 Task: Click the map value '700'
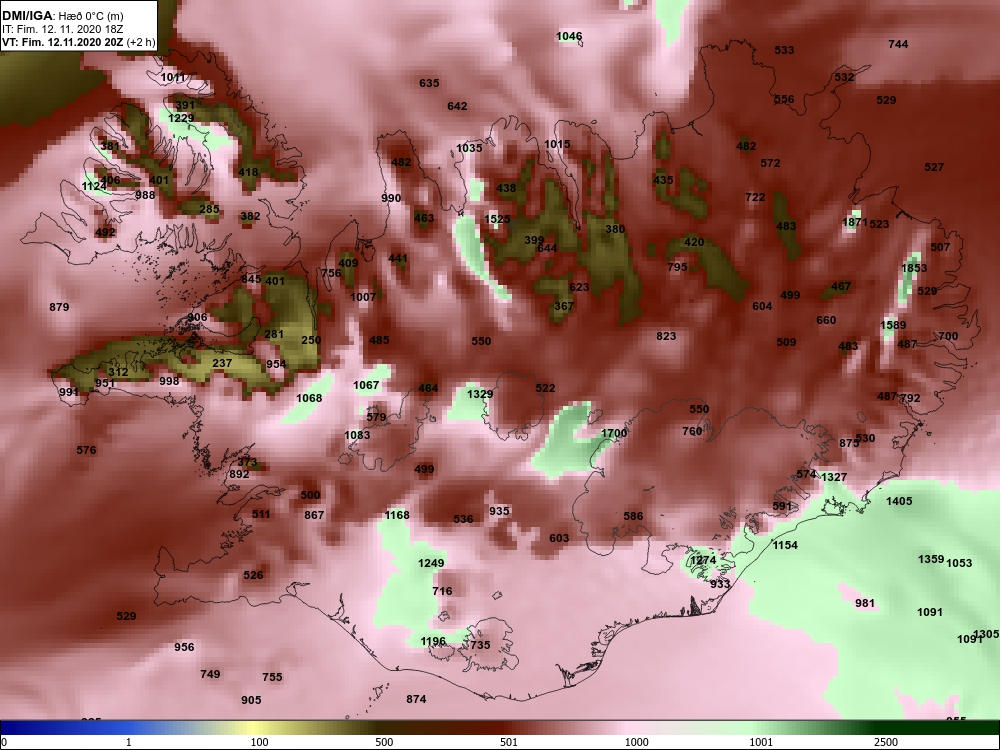pos(948,335)
